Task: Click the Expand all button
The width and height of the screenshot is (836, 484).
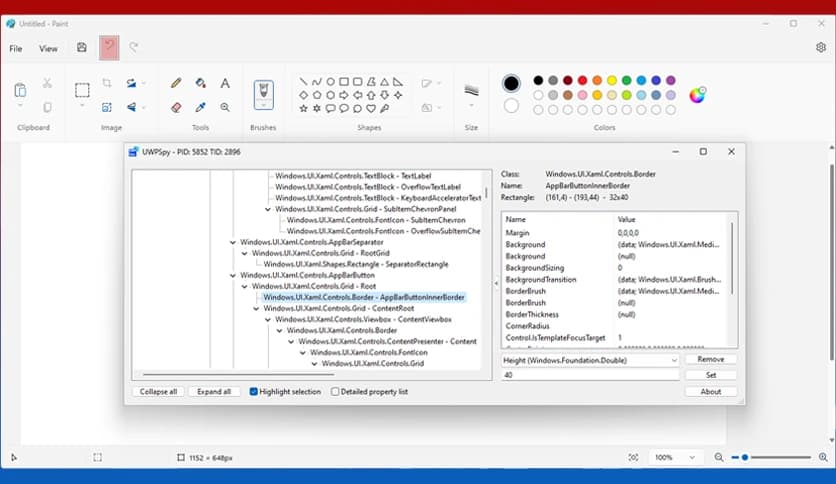Action: [x=214, y=392]
